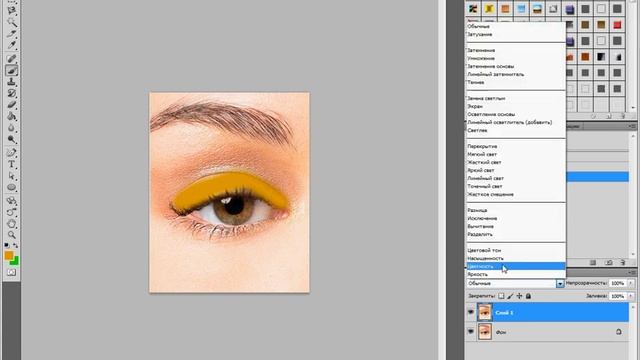Select the 3D Object Rotate tool
The width and height of the screenshot is (640, 360).
[11, 201]
